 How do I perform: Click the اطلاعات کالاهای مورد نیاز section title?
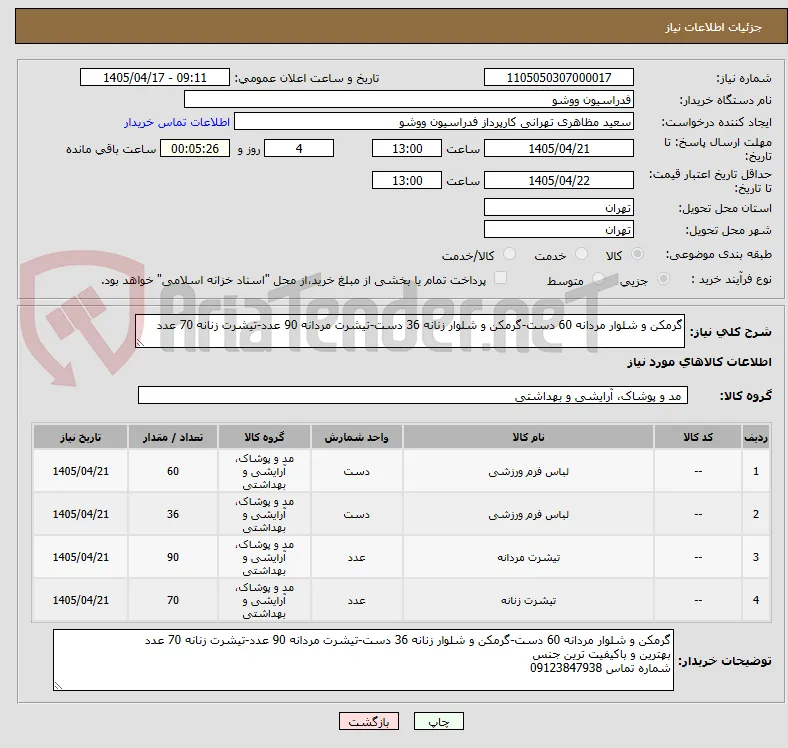point(699,362)
